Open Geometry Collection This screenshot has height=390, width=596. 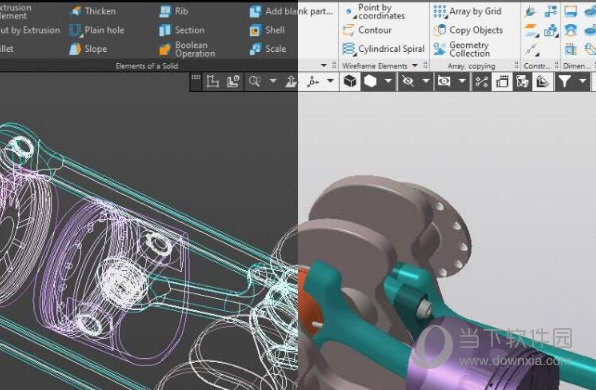tap(462, 49)
